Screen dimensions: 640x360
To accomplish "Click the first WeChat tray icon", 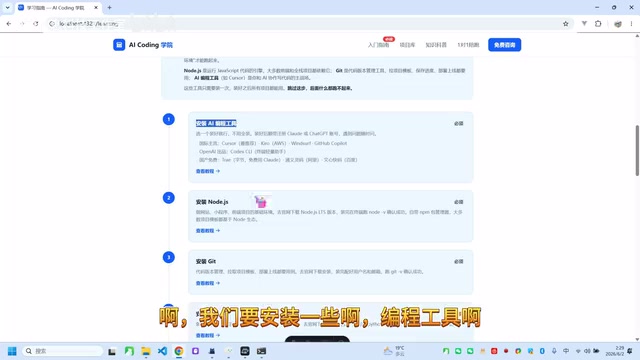I will pos(458,351).
